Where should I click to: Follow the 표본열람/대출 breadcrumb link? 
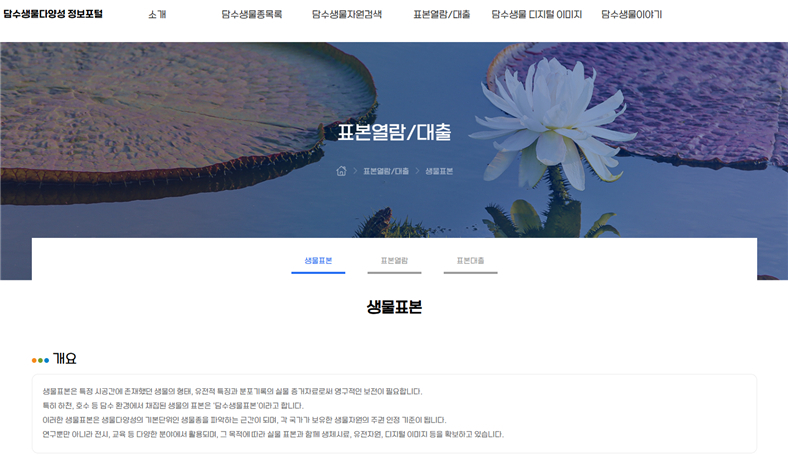click(x=386, y=171)
